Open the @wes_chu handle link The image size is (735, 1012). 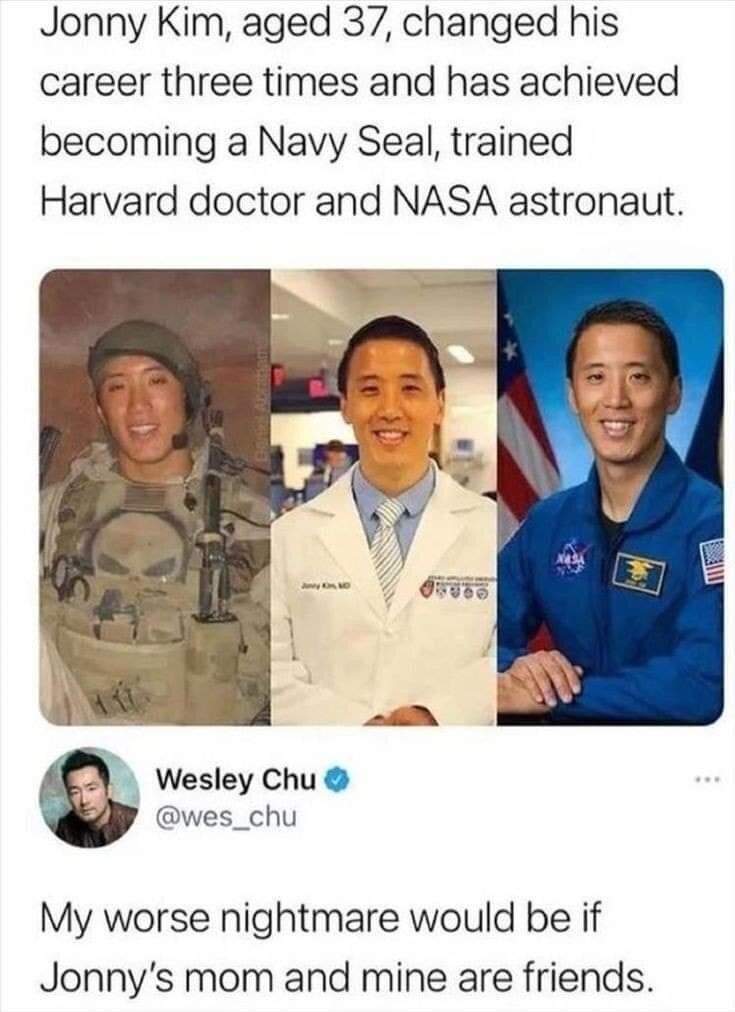(x=227, y=817)
